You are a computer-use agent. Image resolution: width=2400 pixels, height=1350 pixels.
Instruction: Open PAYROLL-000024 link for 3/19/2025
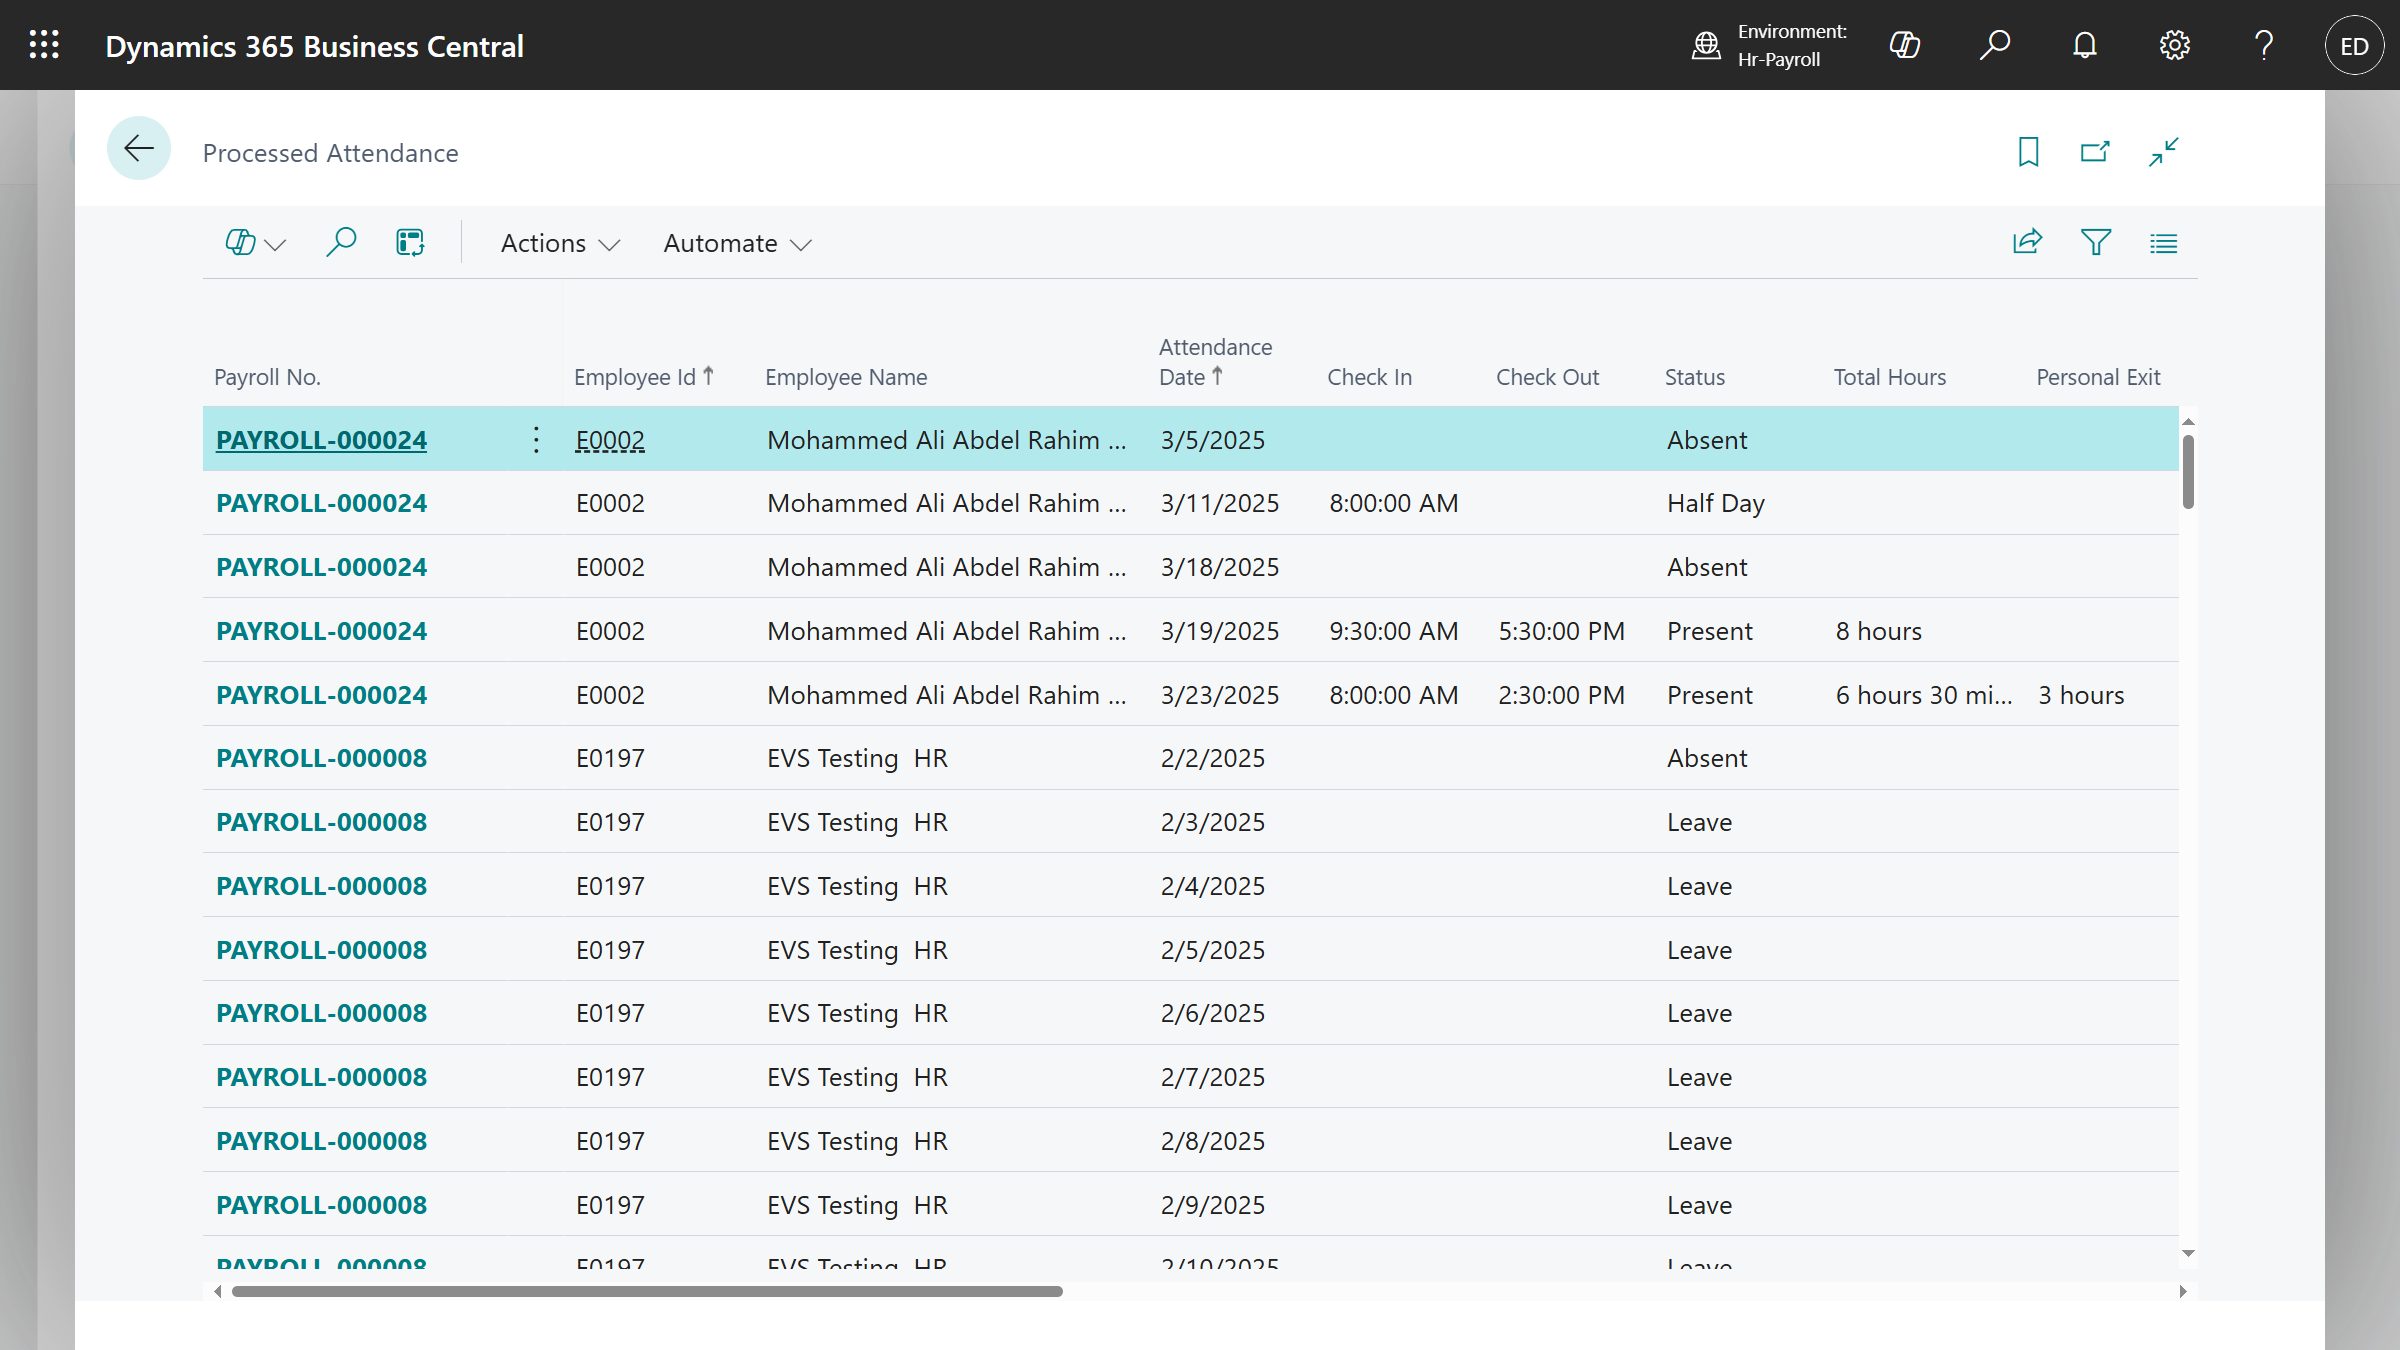click(321, 631)
